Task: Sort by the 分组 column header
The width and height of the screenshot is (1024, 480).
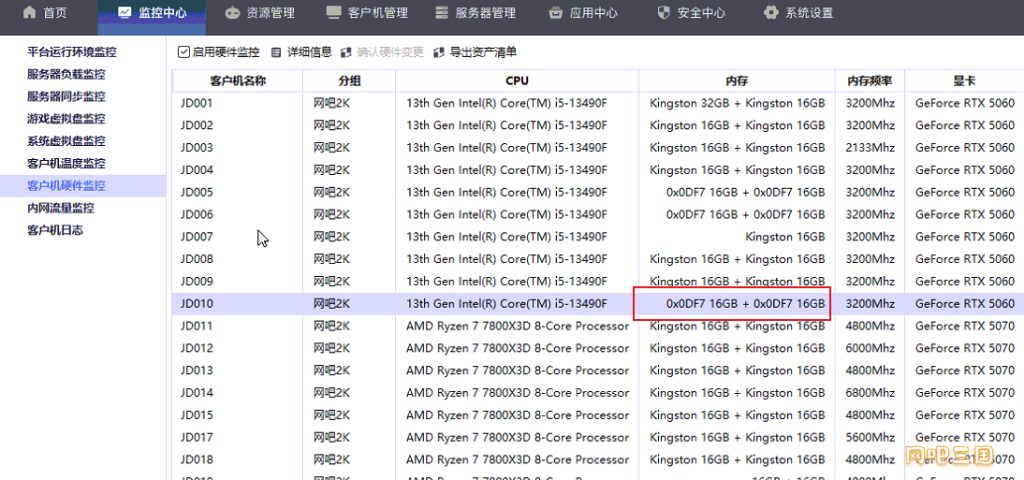Action: (x=349, y=81)
